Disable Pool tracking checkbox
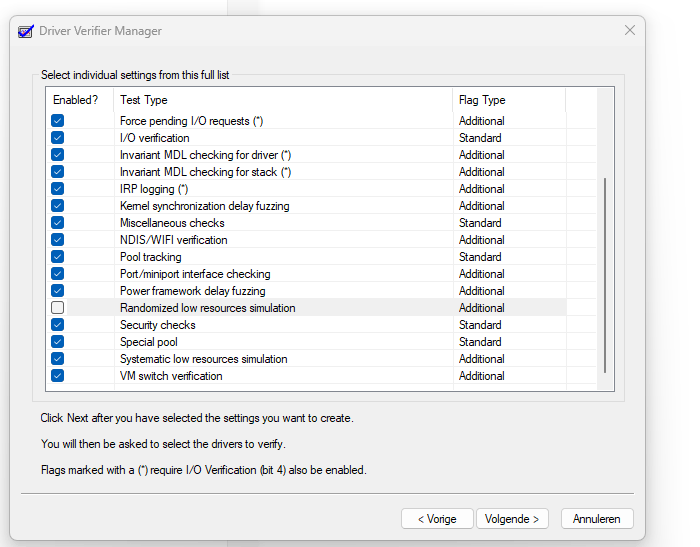700x547 pixels. click(58, 257)
